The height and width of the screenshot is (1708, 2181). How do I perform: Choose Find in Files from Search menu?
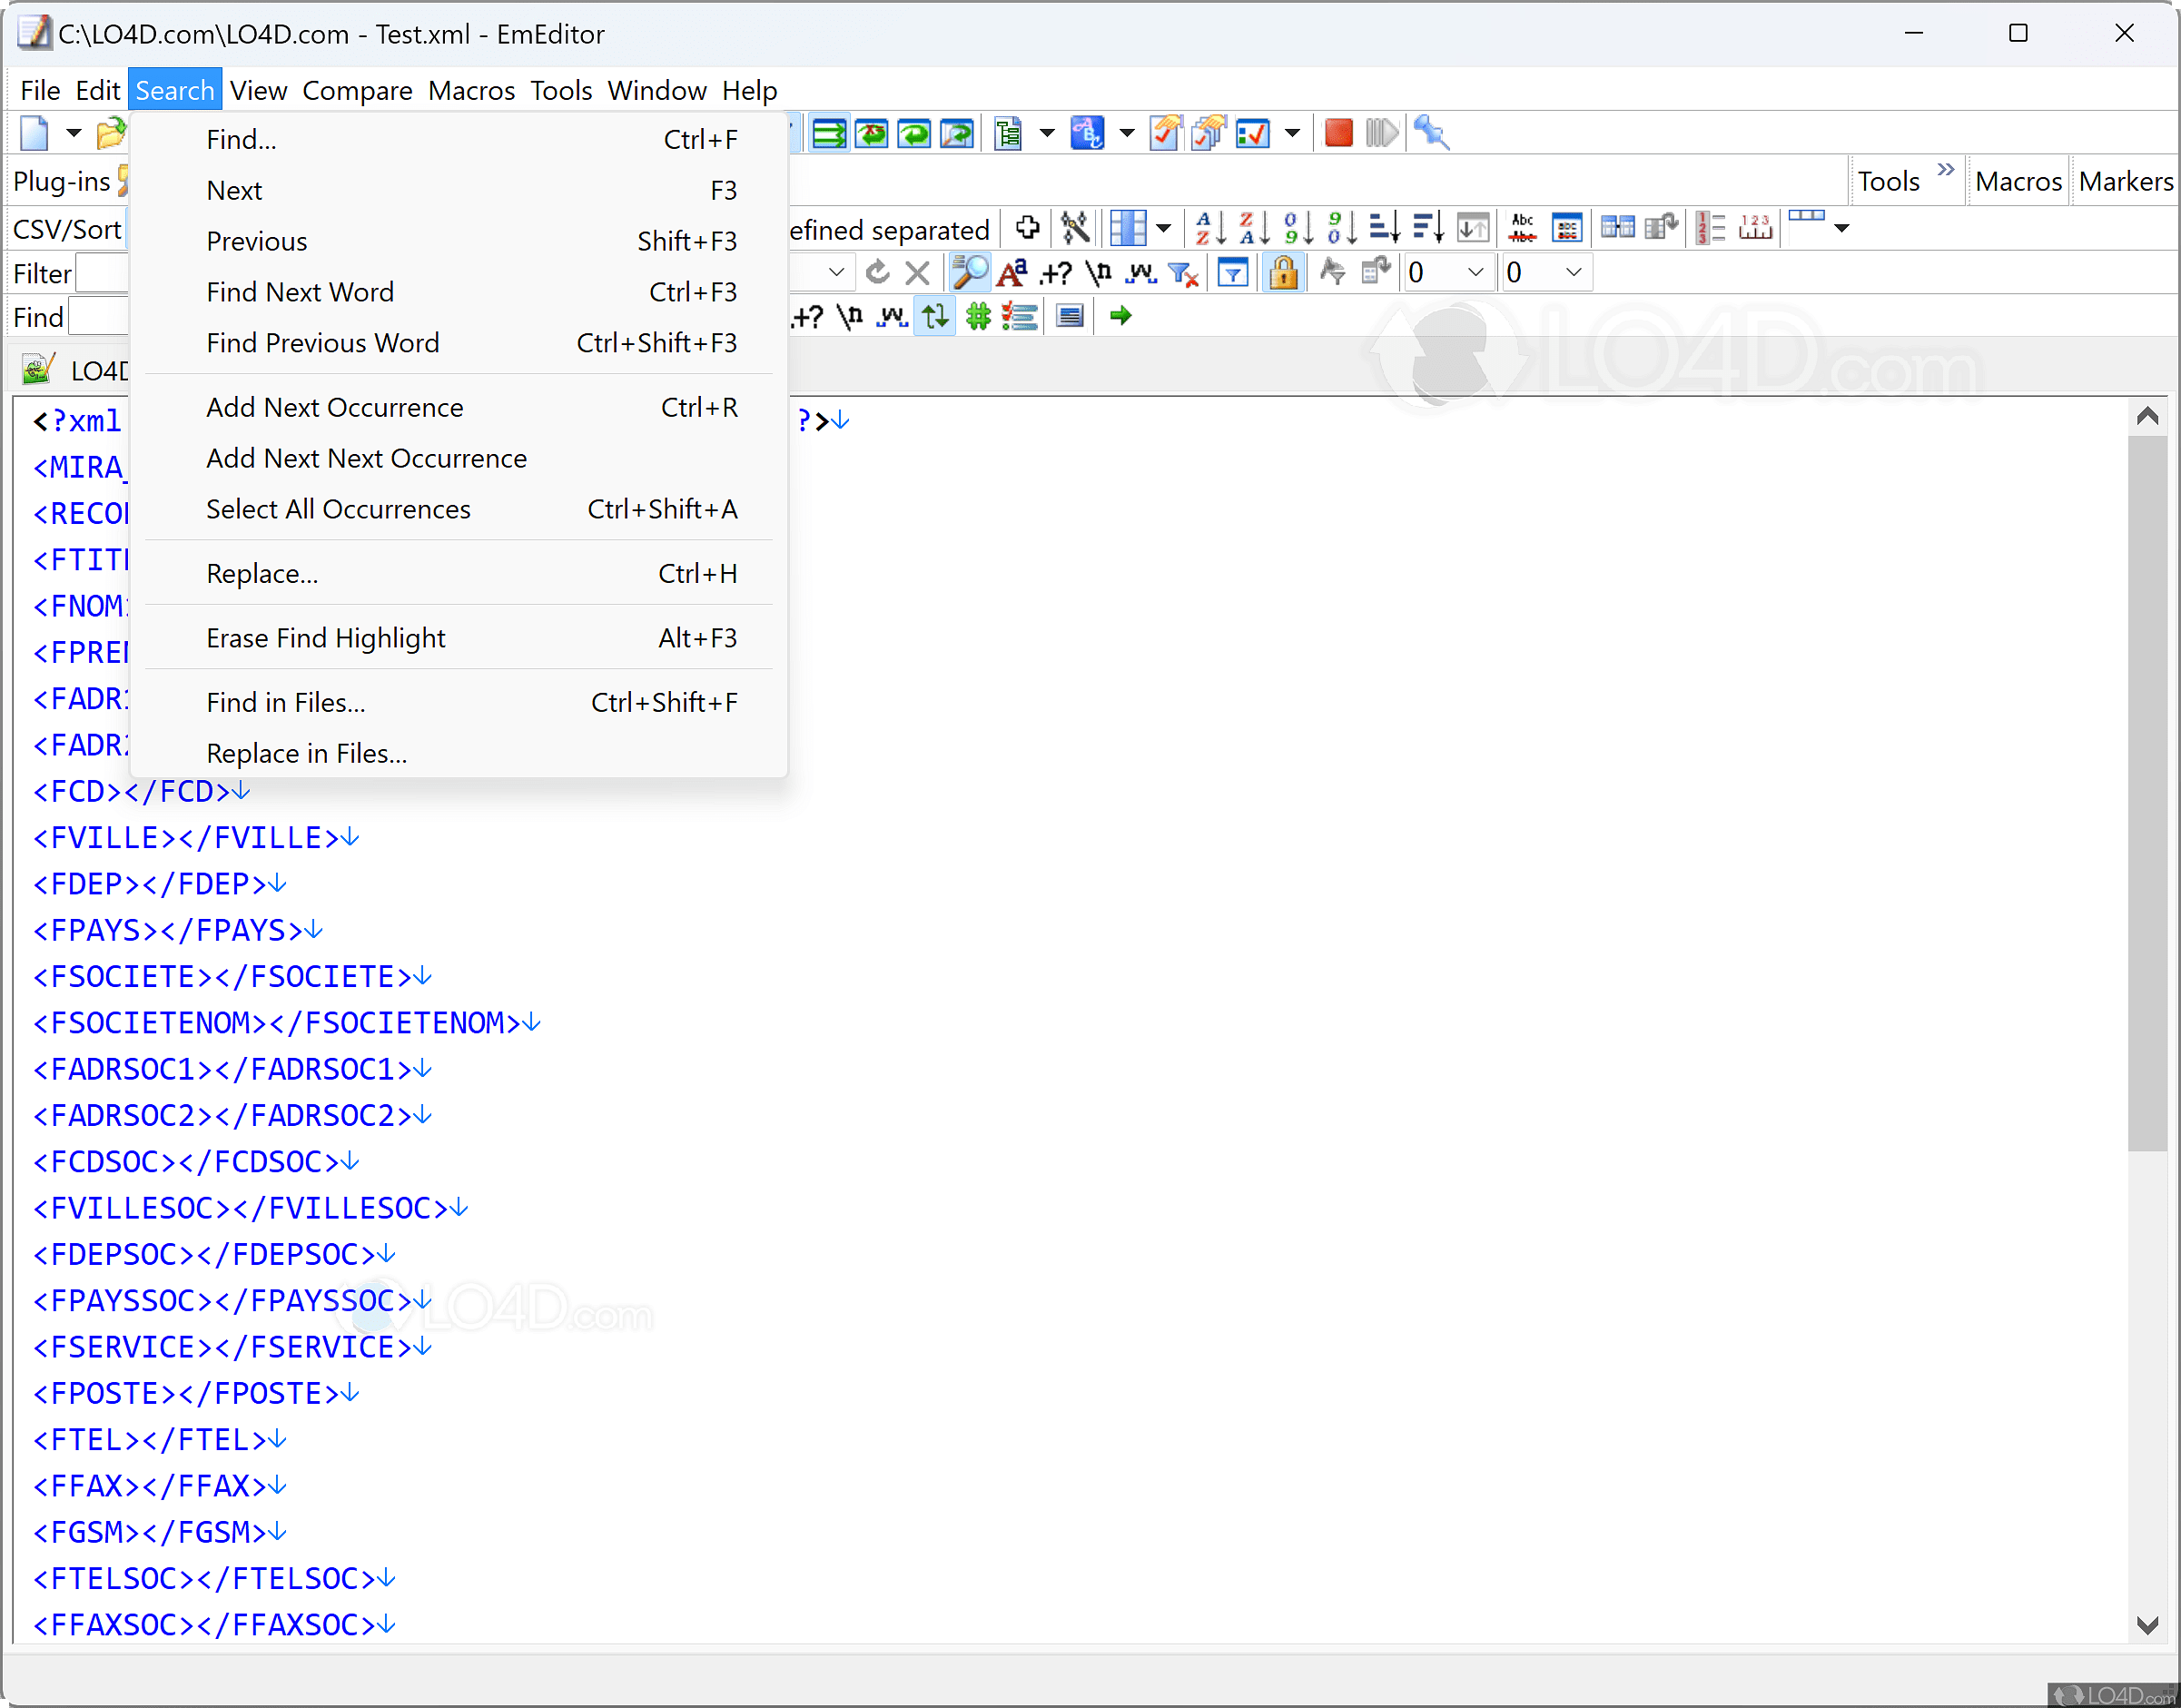pyautogui.click(x=286, y=703)
